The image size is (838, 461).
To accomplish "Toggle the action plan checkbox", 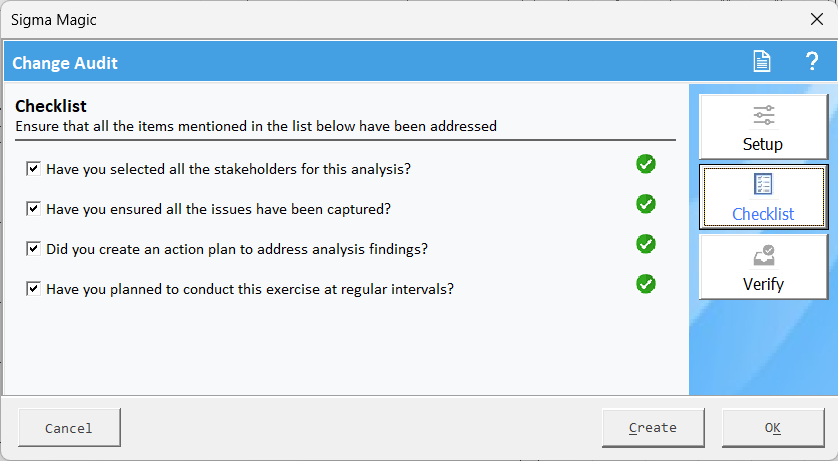I will pos(33,248).
